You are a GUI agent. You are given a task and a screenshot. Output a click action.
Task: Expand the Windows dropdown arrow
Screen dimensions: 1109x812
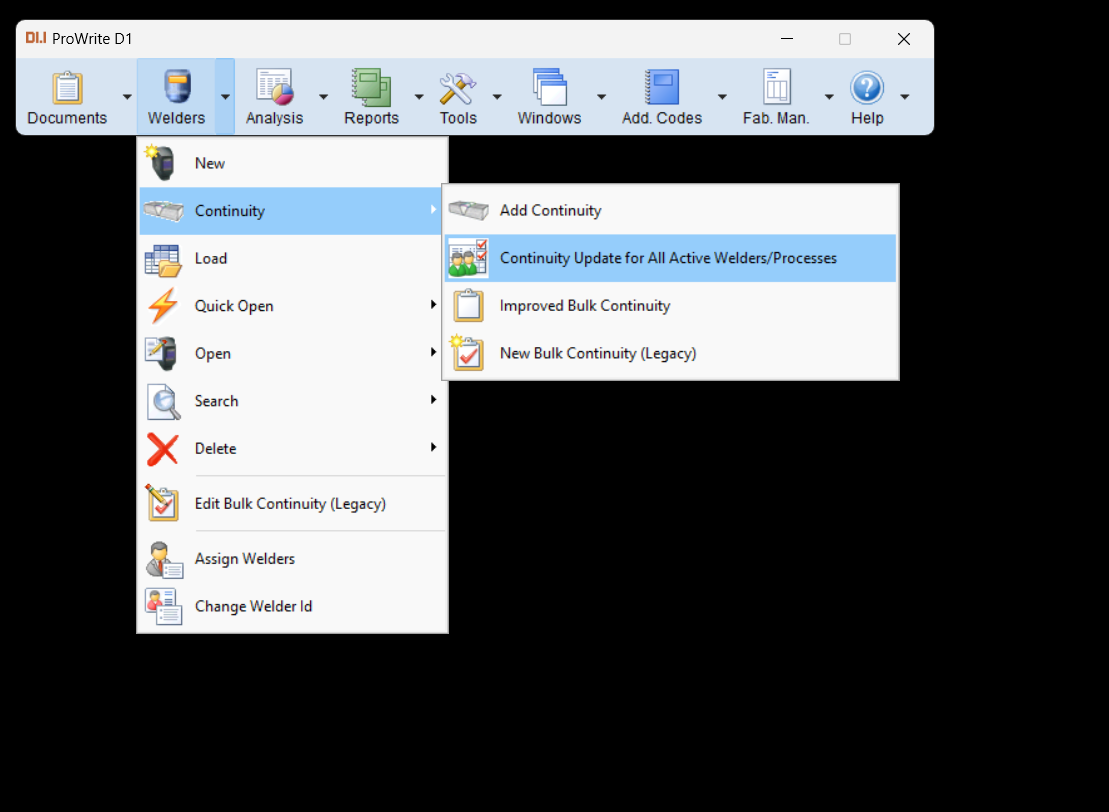pos(601,96)
